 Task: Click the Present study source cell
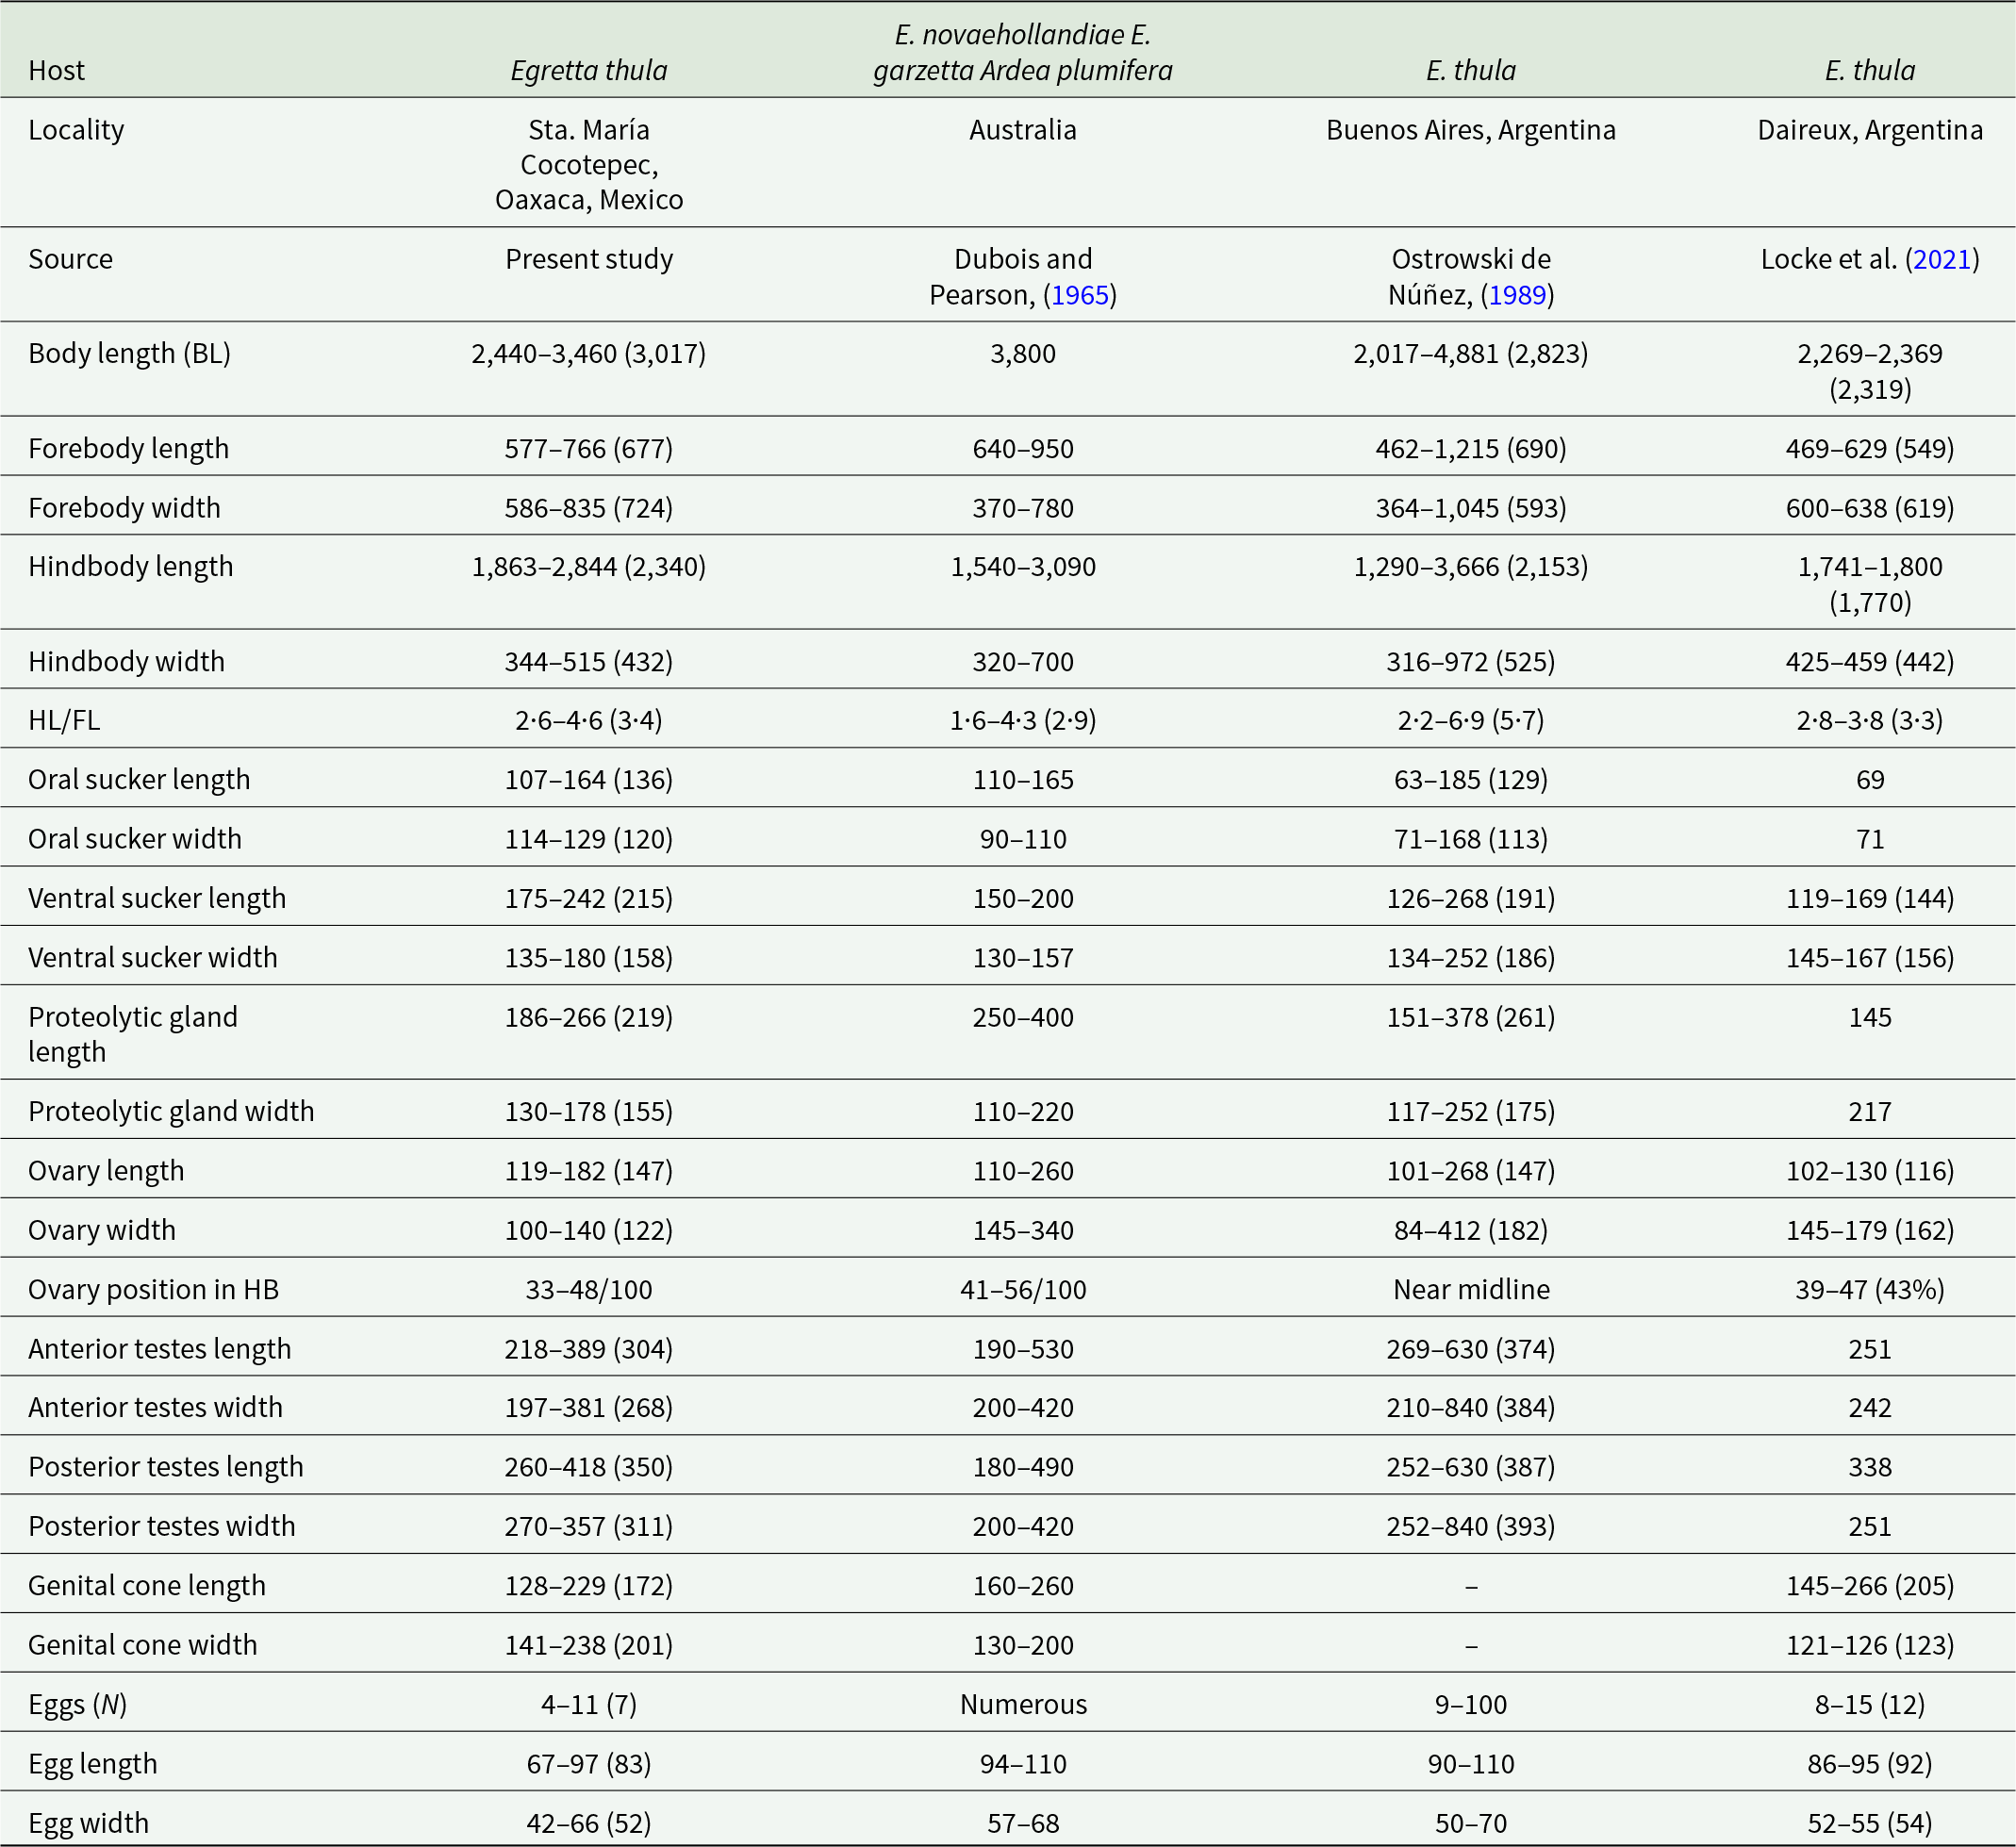click(588, 259)
